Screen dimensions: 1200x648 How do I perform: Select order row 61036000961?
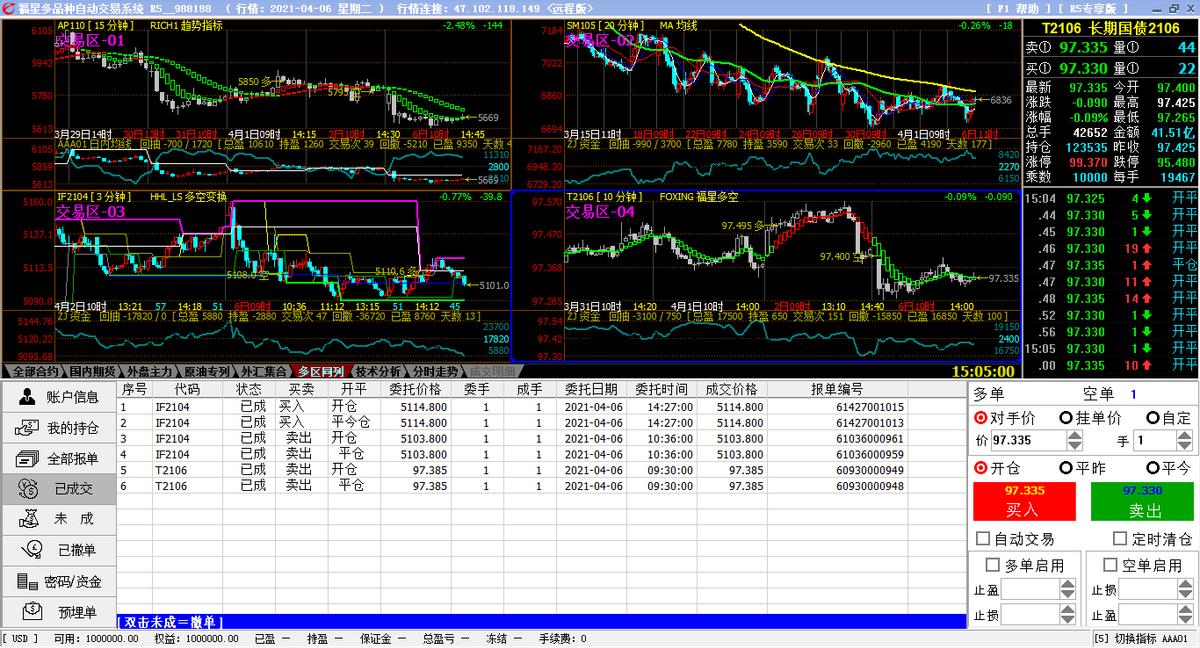point(542,439)
